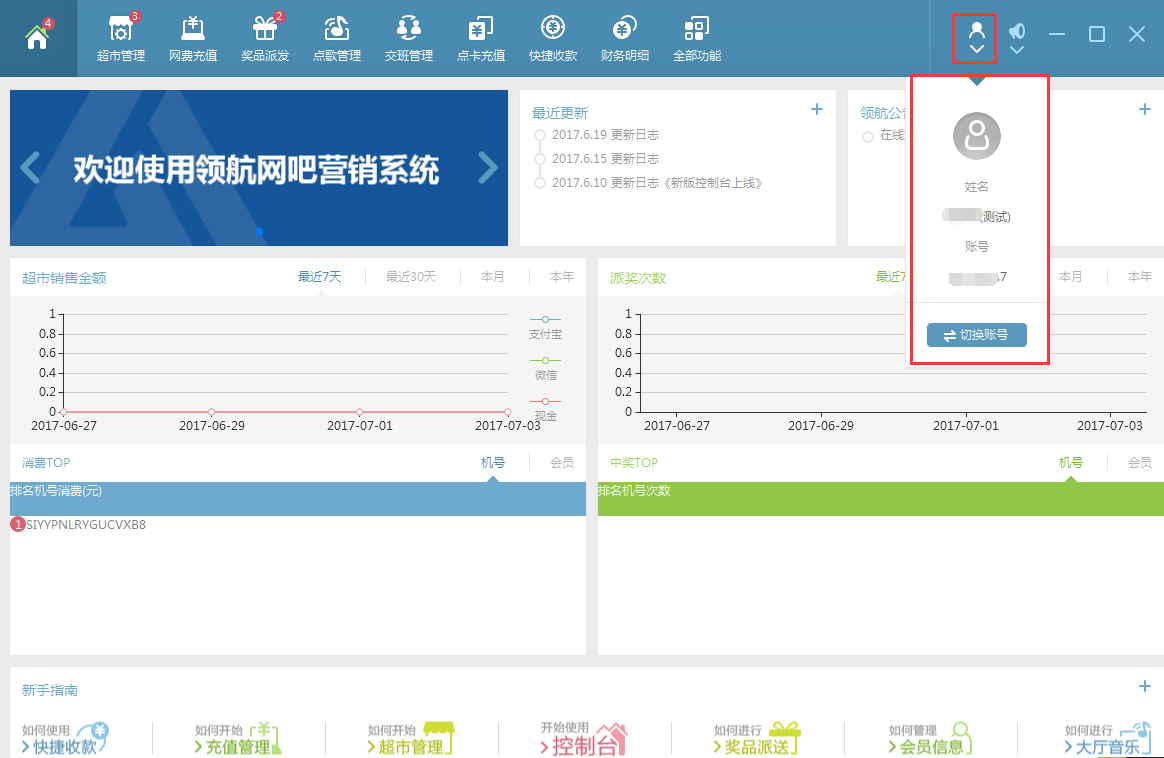This screenshot has height=758, width=1164.
Task: Go to the Home page icon
Action: pos(37,37)
